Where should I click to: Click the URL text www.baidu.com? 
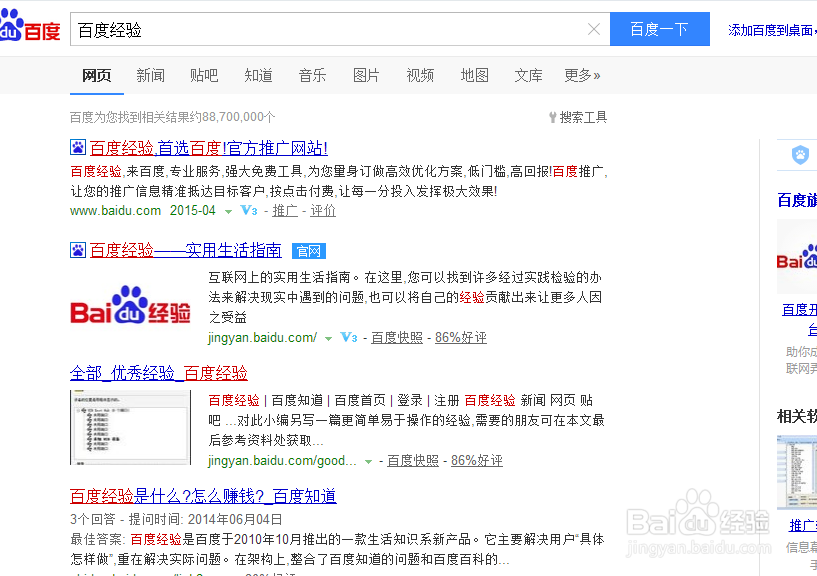(x=116, y=211)
